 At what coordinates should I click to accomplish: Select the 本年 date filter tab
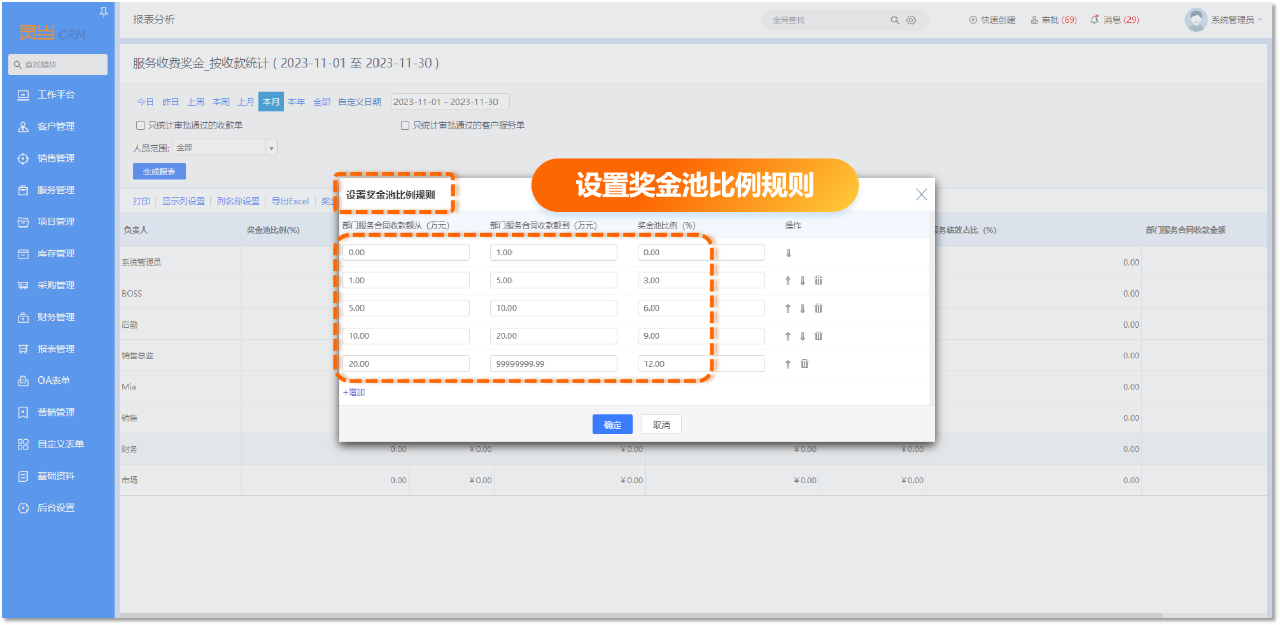tap(296, 102)
